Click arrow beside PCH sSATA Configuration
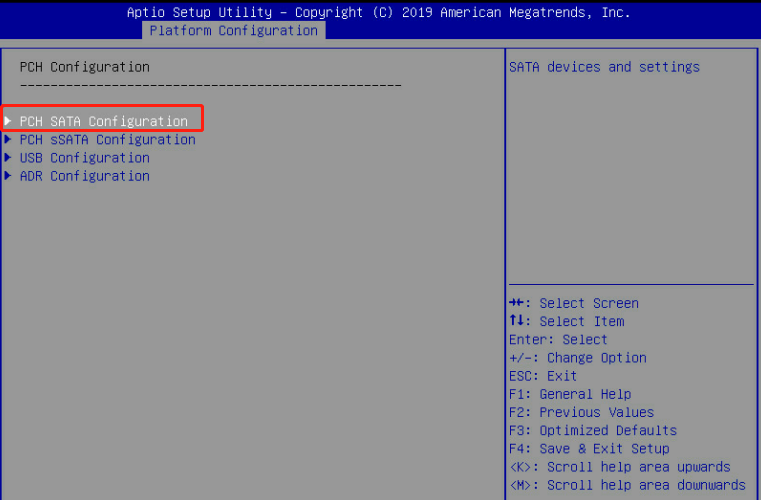761x500 pixels. click(8, 139)
